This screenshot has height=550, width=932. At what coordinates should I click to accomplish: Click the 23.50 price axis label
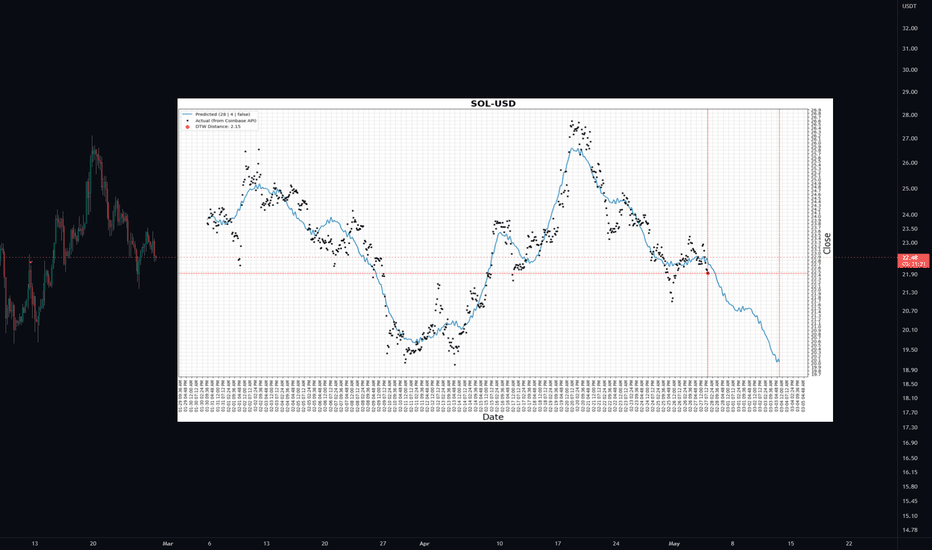(x=909, y=229)
